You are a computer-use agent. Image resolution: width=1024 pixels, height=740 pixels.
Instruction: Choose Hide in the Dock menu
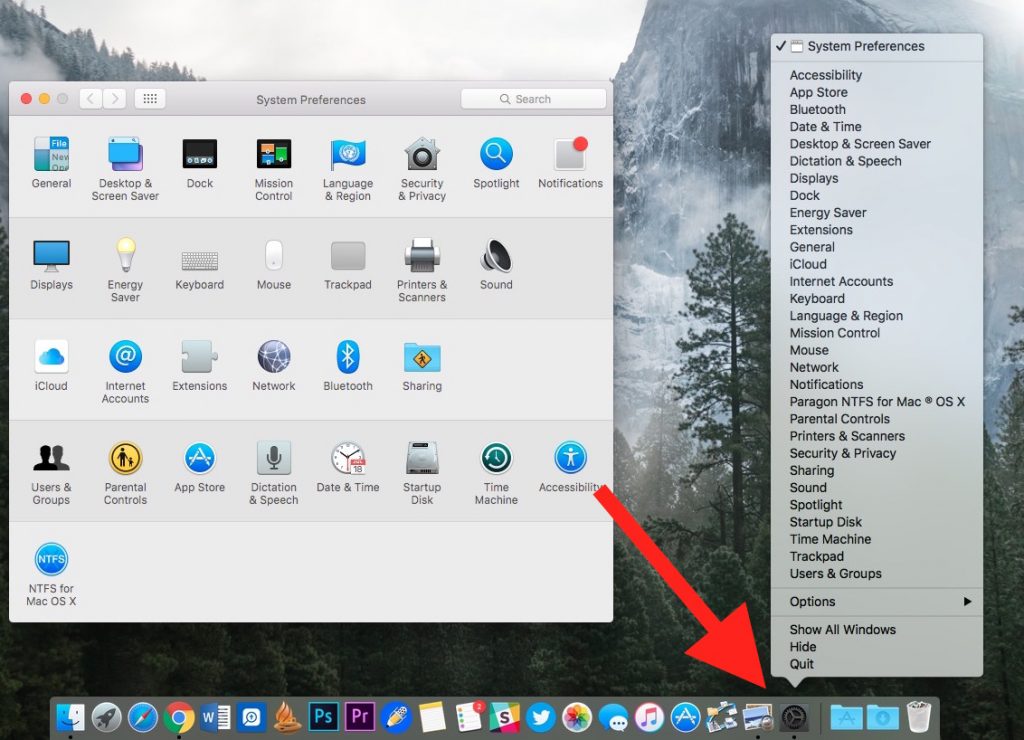pyautogui.click(x=803, y=647)
